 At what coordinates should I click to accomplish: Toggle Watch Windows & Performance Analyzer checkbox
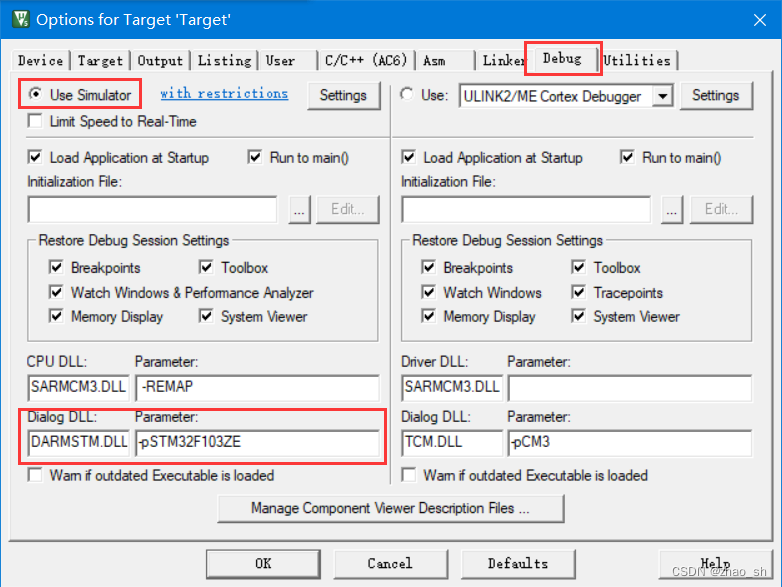coord(56,292)
